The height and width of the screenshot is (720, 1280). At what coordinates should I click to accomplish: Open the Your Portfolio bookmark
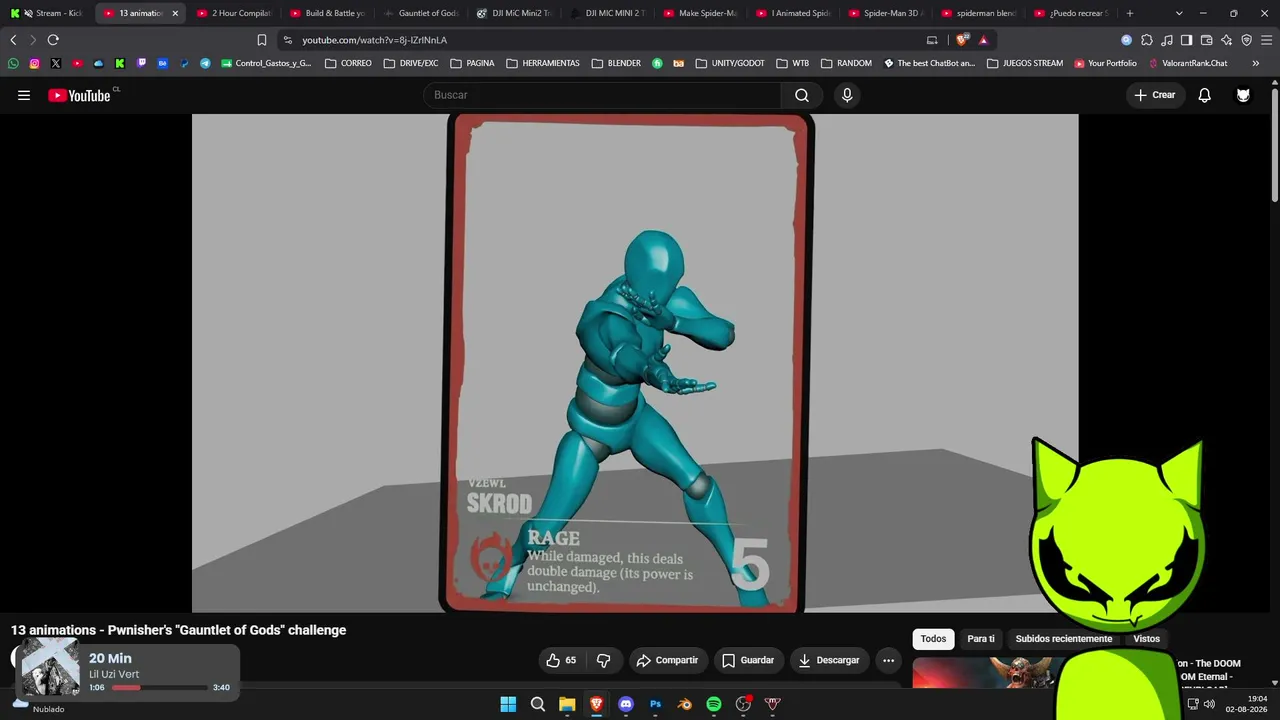pos(1105,63)
